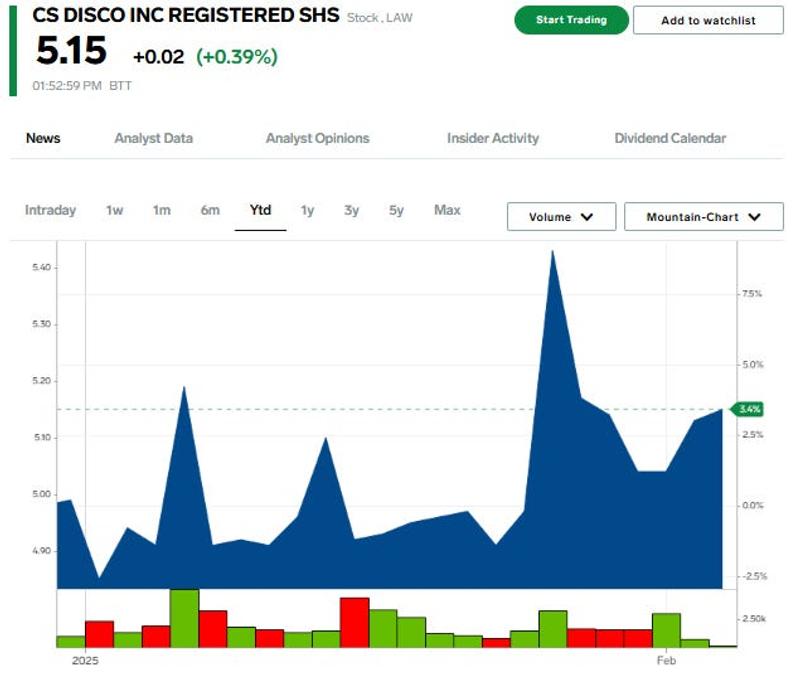The height and width of the screenshot is (678, 800).
Task: Click the +0.02 price change
Action: click(158, 57)
